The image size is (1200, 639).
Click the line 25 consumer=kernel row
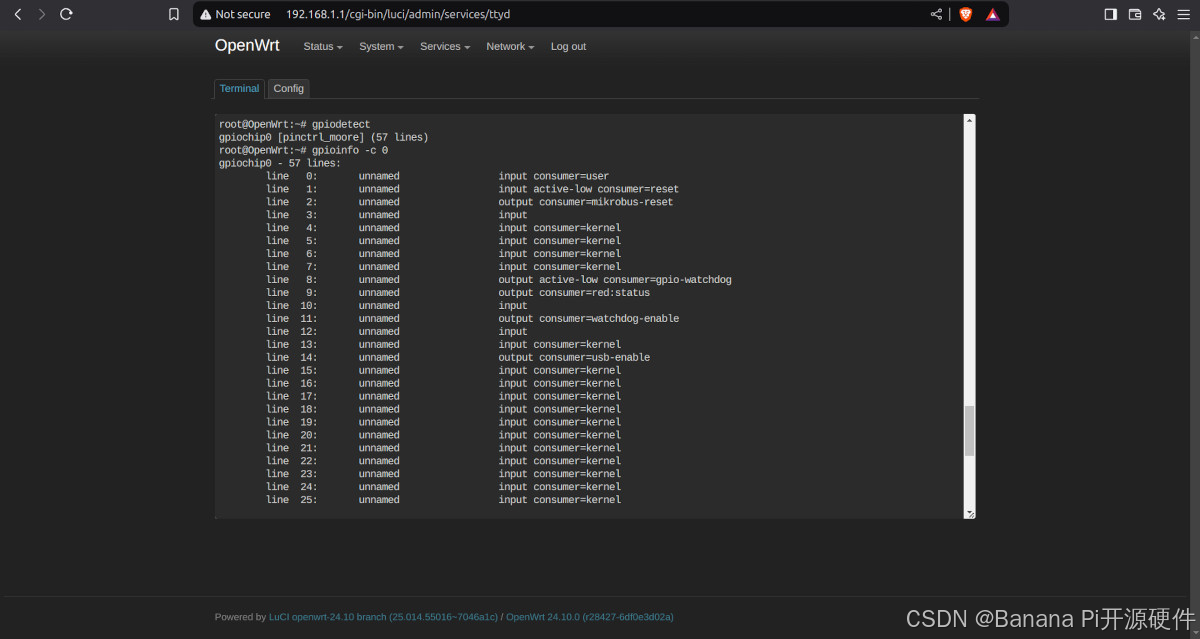[443, 500]
